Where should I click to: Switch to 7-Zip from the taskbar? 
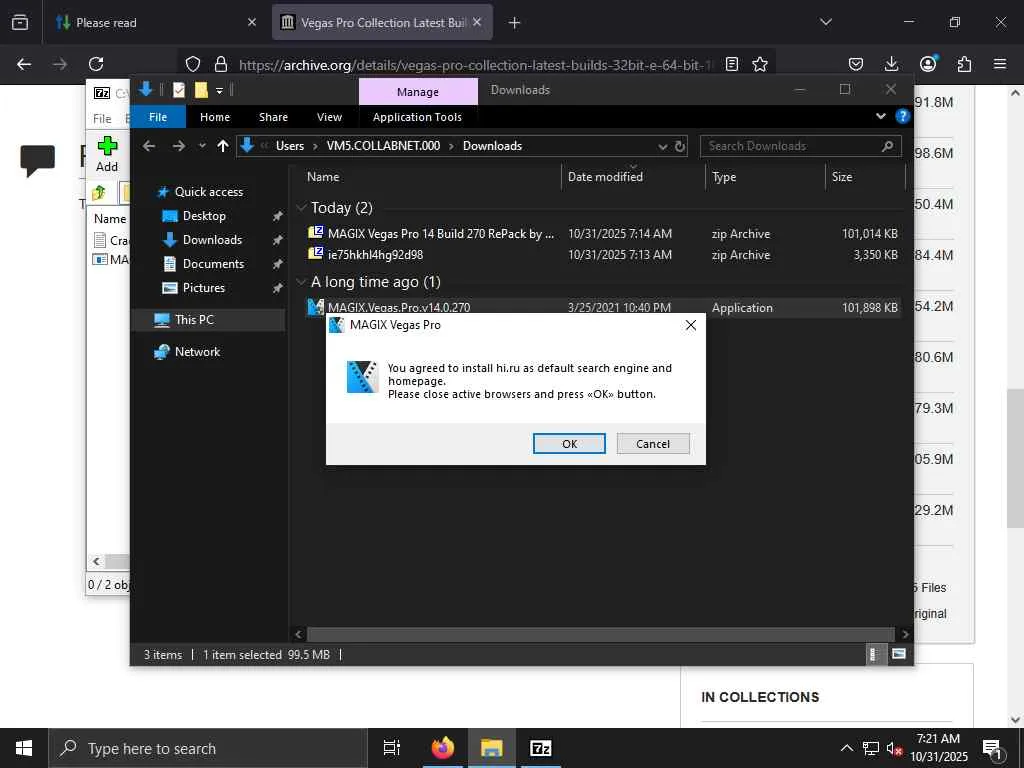click(541, 748)
